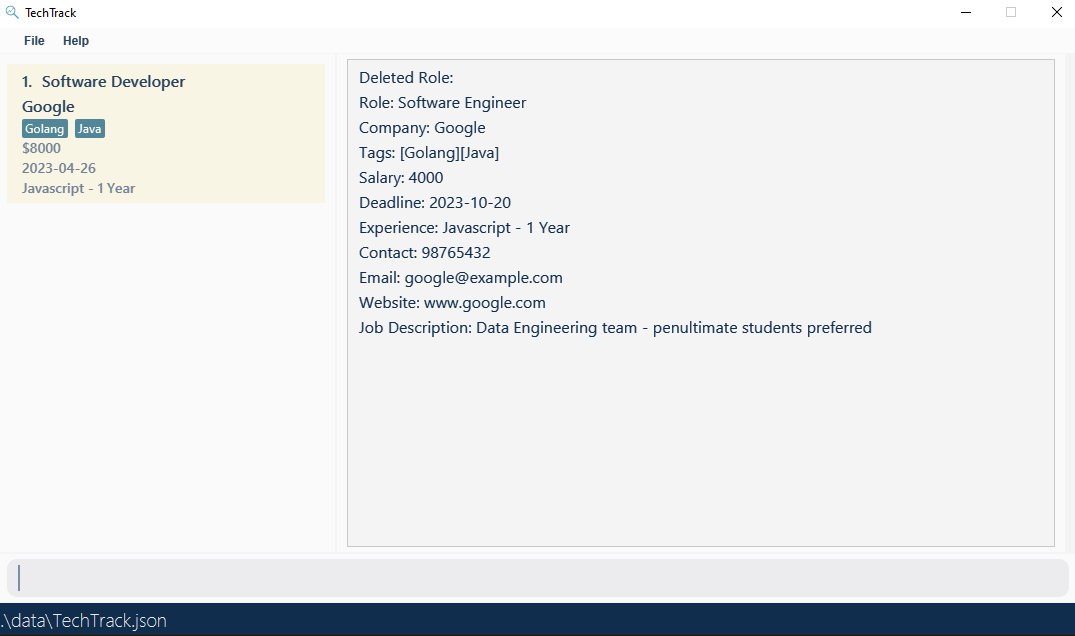Click the 'Deleted Role:' heading

coord(406,77)
